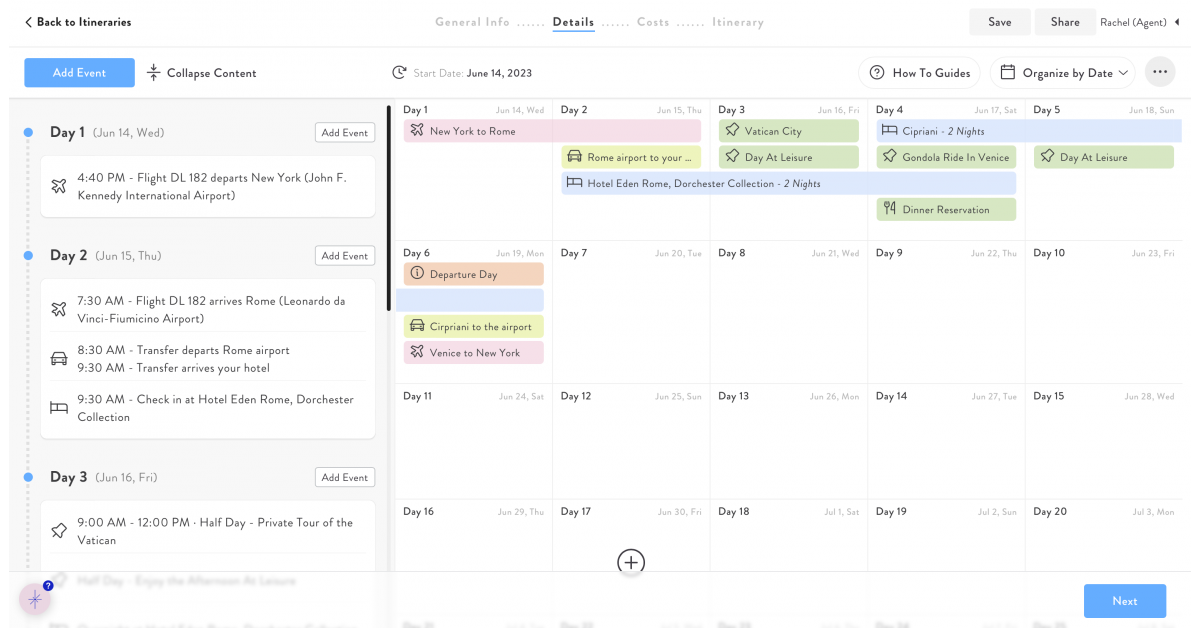The width and height of the screenshot is (1200, 628).
Task: Select the blue Hotel Eden Rome bar
Action: point(788,184)
